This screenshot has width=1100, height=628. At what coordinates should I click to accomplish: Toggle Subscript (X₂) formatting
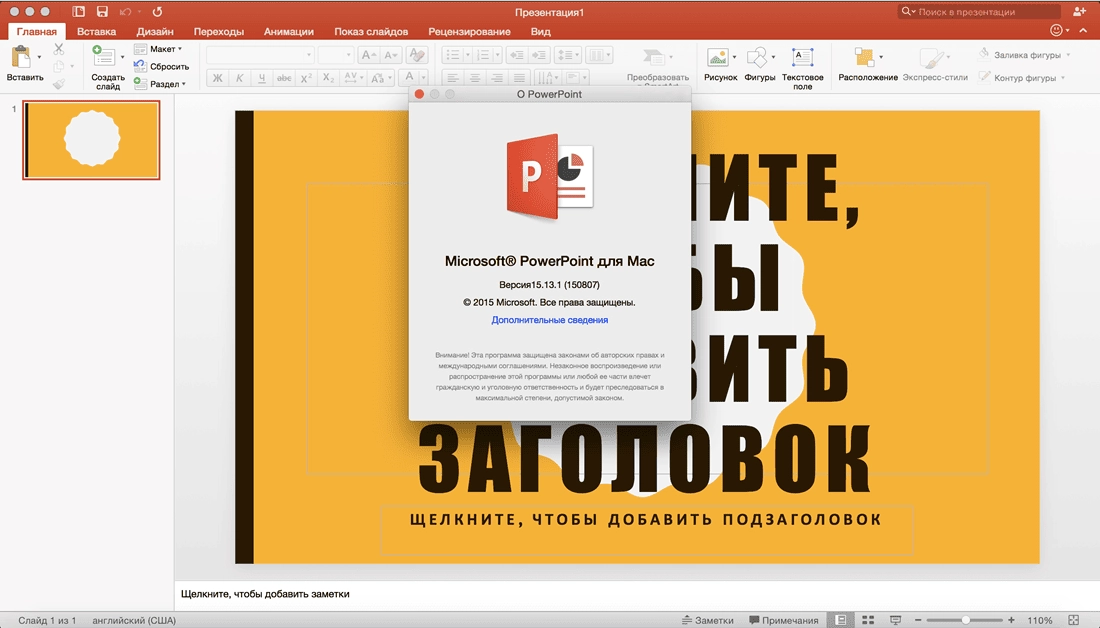pos(328,78)
